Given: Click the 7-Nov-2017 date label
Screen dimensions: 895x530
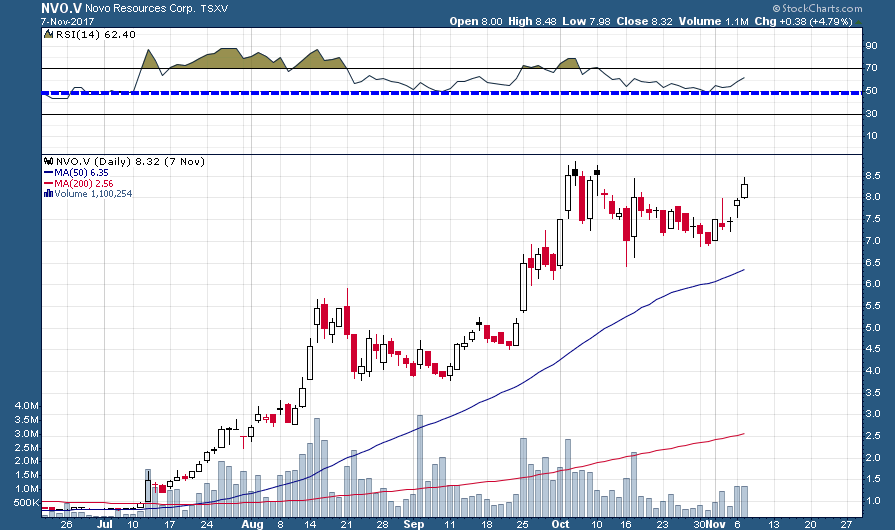Looking at the screenshot, I should click(67, 21).
